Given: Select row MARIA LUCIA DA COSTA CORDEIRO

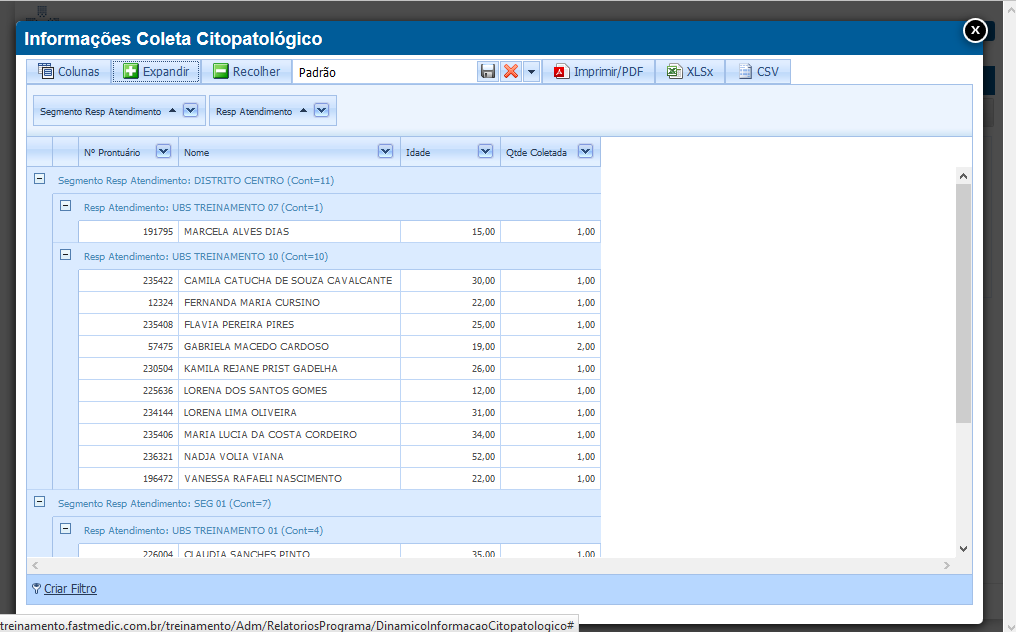Looking at the screenshot, I should tap(340, 435).
